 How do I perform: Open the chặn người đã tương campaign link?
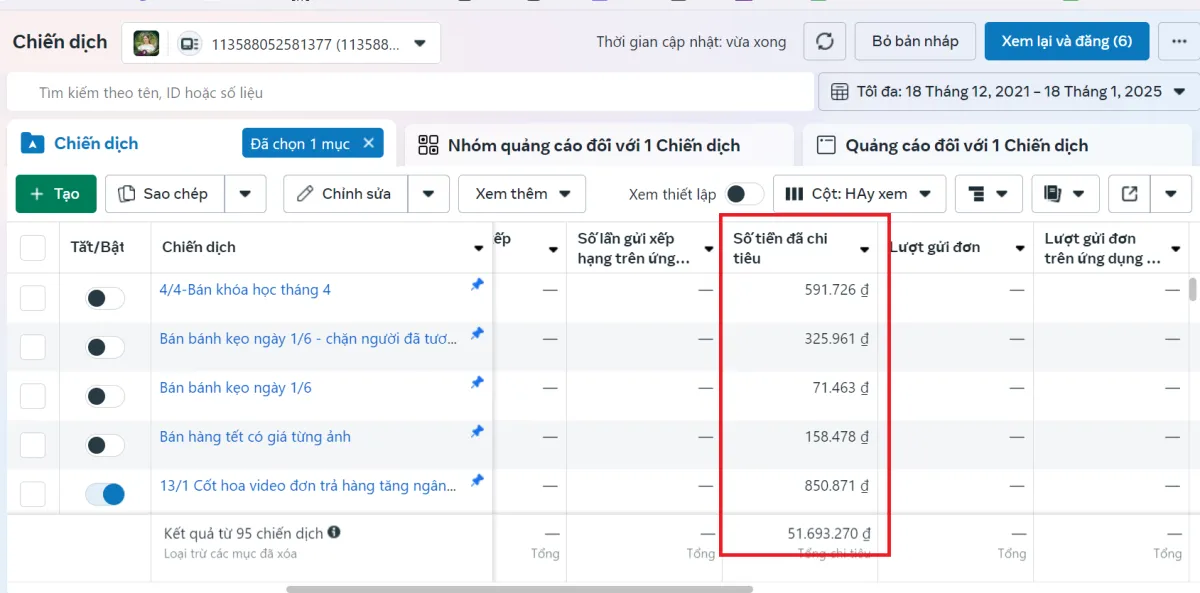pyautogui.click(x=308, y=339)
